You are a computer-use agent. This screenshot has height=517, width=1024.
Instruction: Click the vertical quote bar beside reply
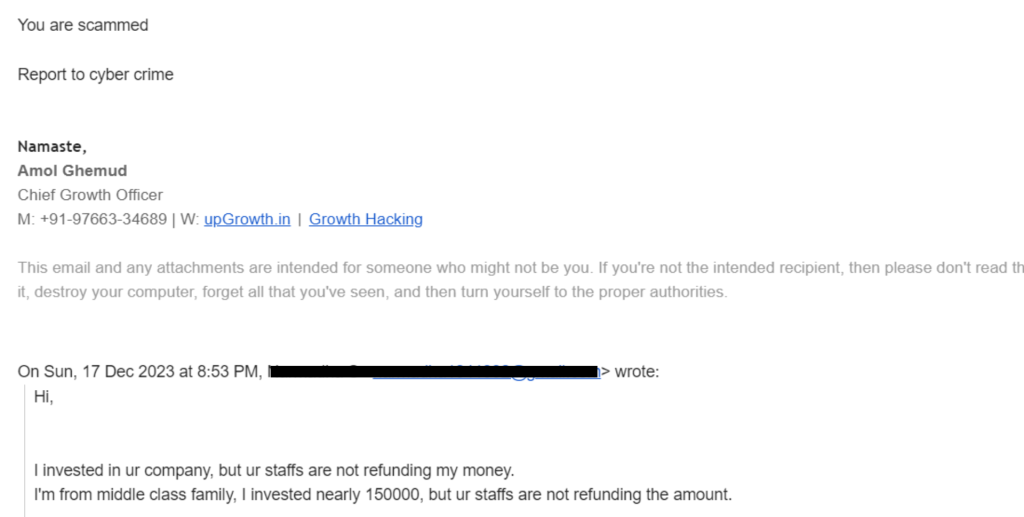pos(25,450)
